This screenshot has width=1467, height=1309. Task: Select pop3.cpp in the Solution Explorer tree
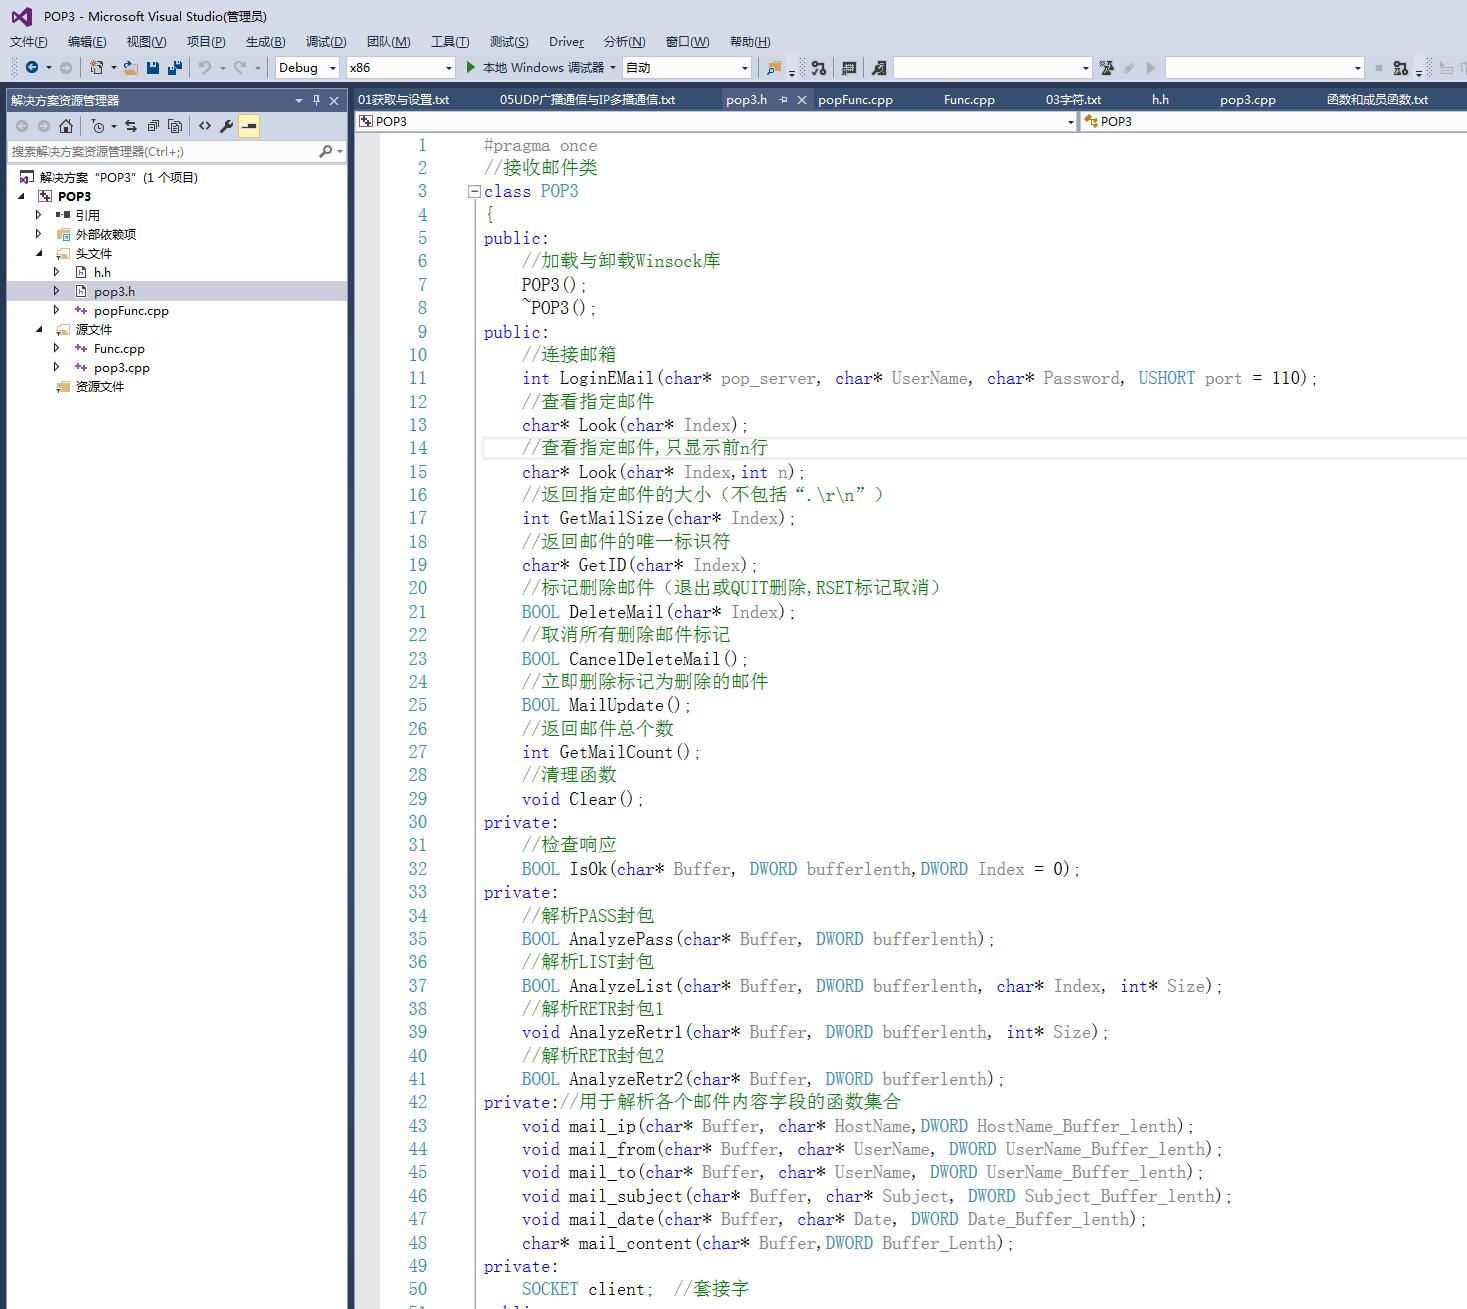122,367
